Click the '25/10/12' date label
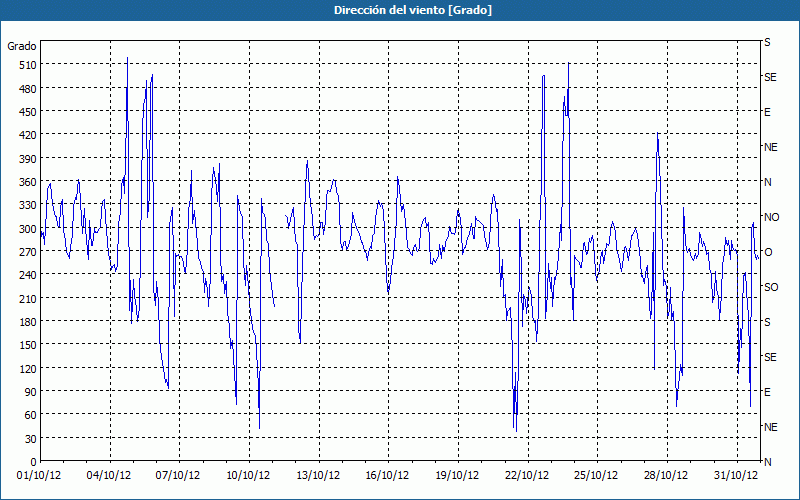The image size is (800, 500). point(596,476)
